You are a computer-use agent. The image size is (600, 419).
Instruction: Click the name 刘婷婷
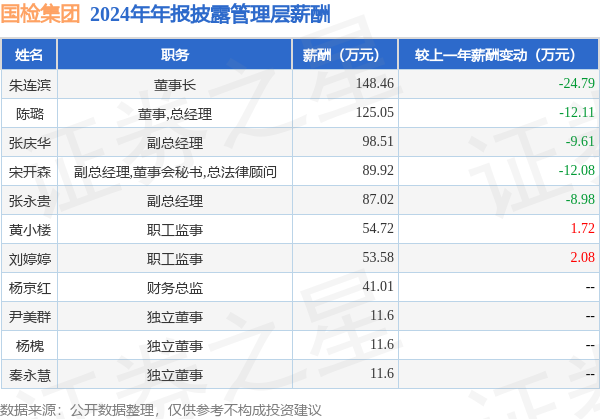(29, 259)
